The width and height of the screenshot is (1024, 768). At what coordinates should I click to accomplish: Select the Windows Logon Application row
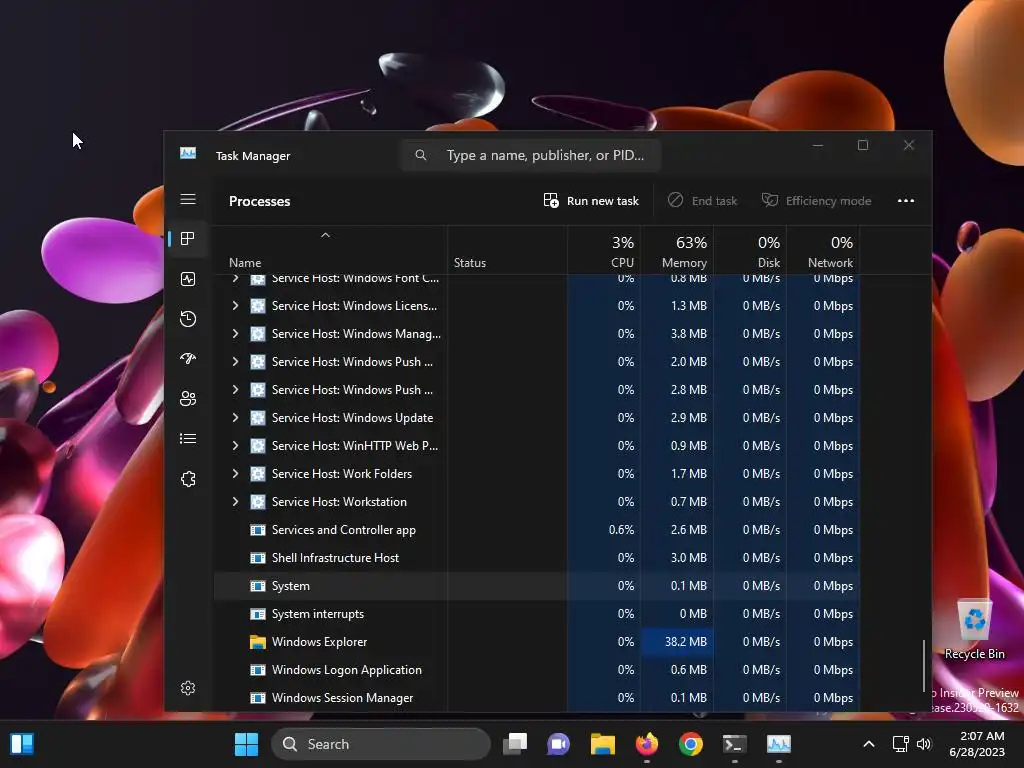[x=536, y=670]
